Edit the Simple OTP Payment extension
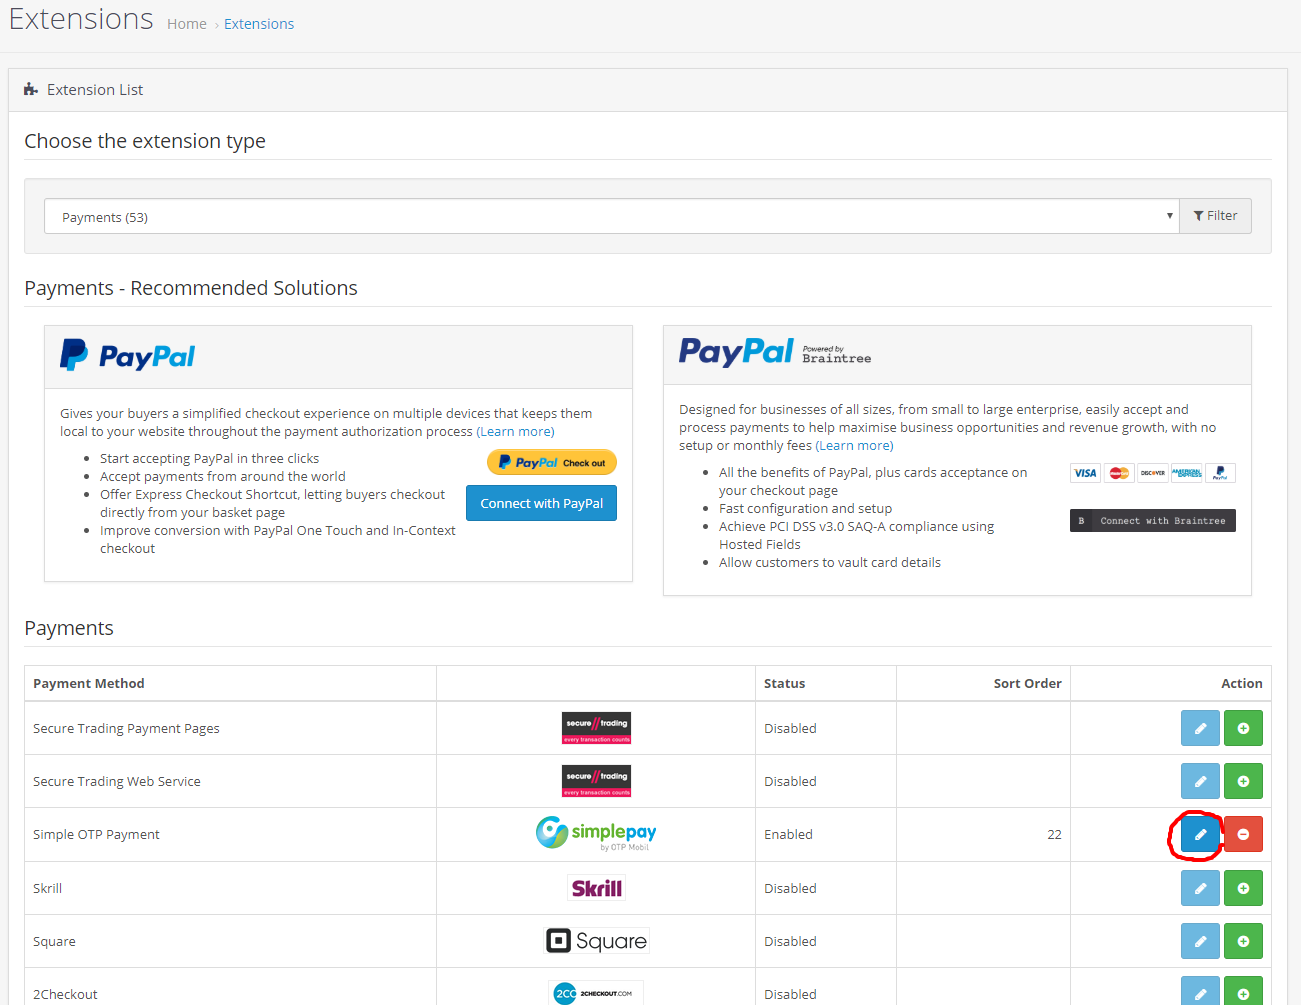 (1200, 834)
